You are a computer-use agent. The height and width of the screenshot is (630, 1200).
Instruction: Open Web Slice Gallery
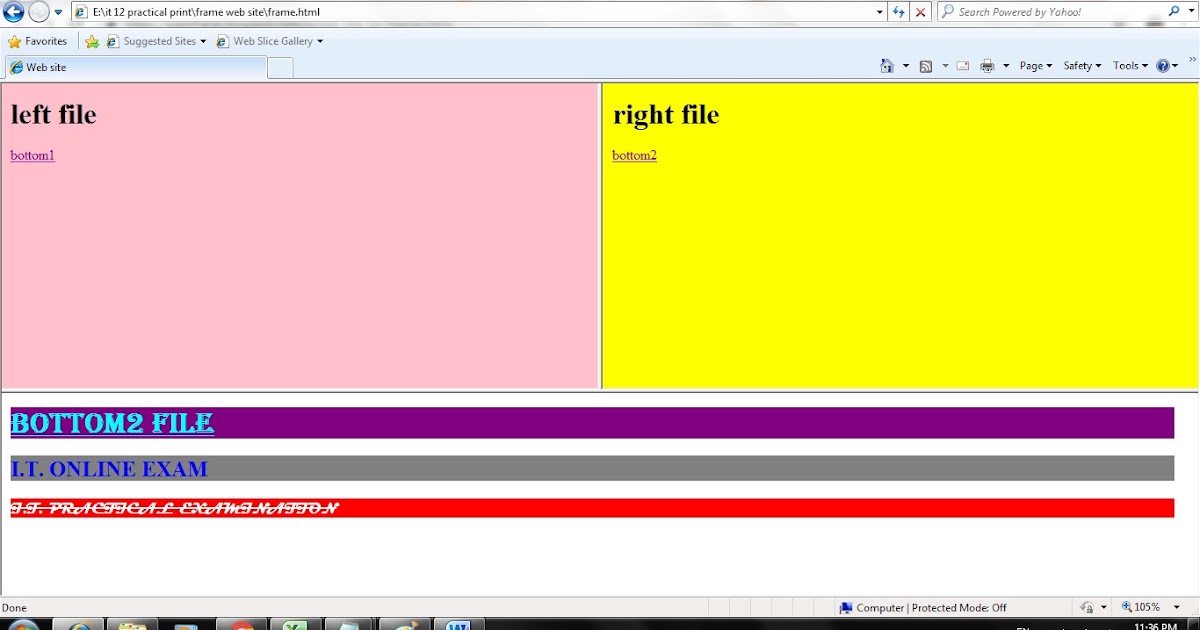[x=269, y=41]
